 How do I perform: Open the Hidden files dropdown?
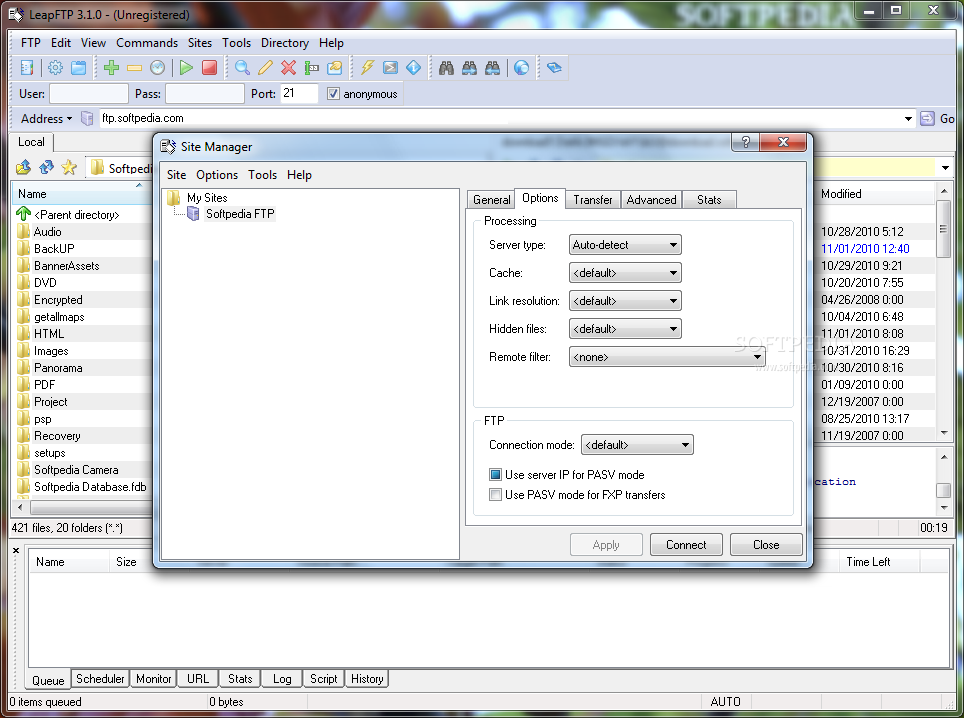[625, 329]
